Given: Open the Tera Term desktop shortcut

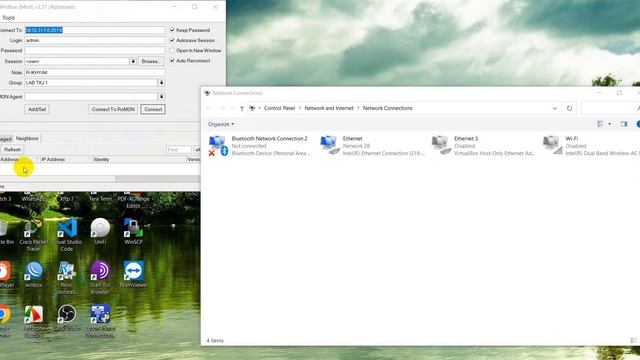Looking at the screenshot, I should click(x=100, y=198).
